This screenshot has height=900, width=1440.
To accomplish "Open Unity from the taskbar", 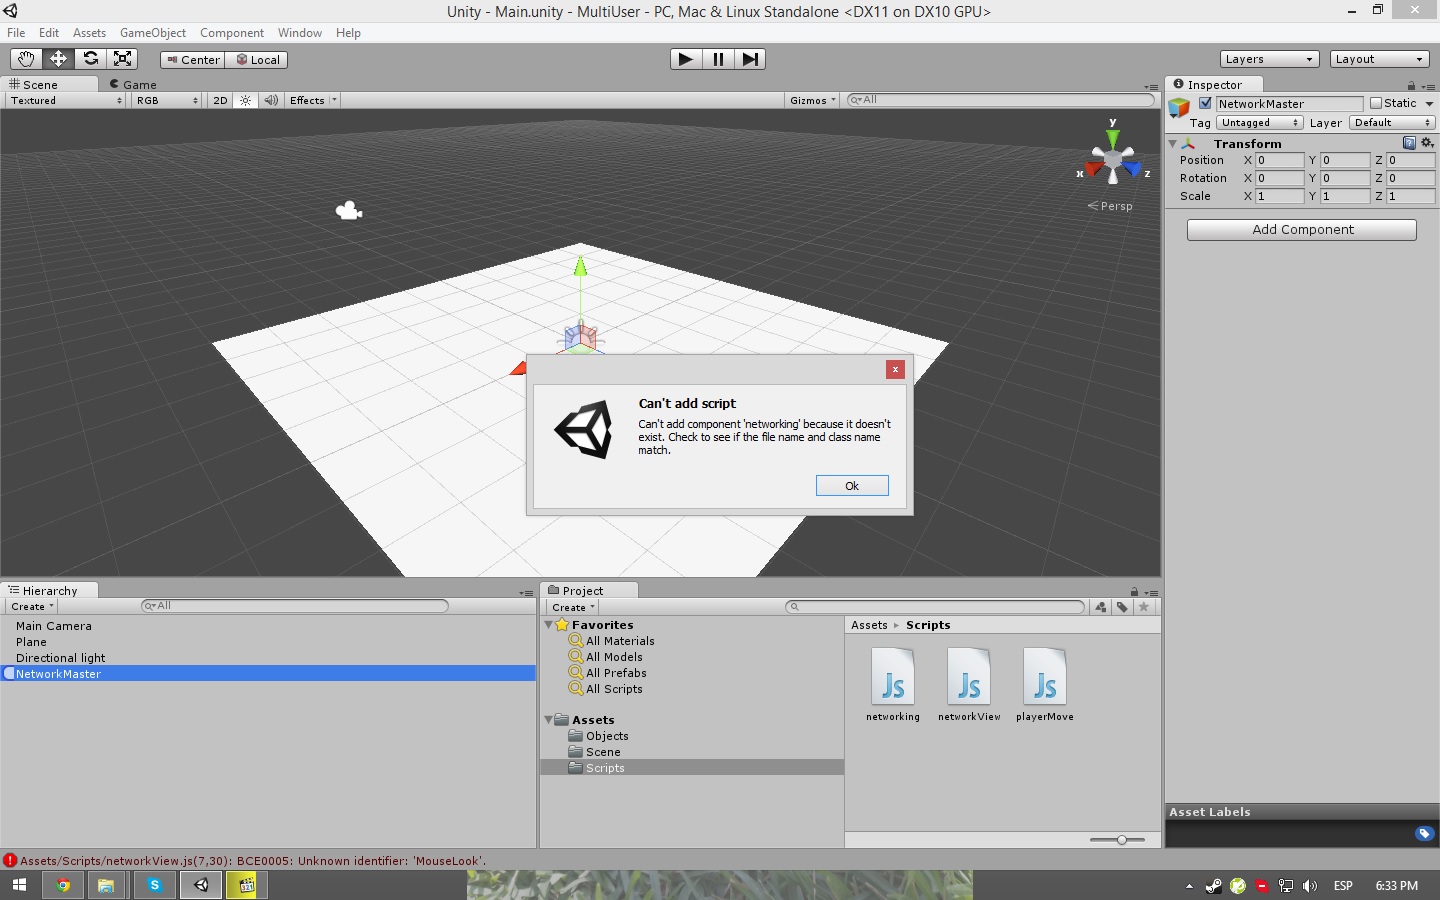I will click(200, 885).
